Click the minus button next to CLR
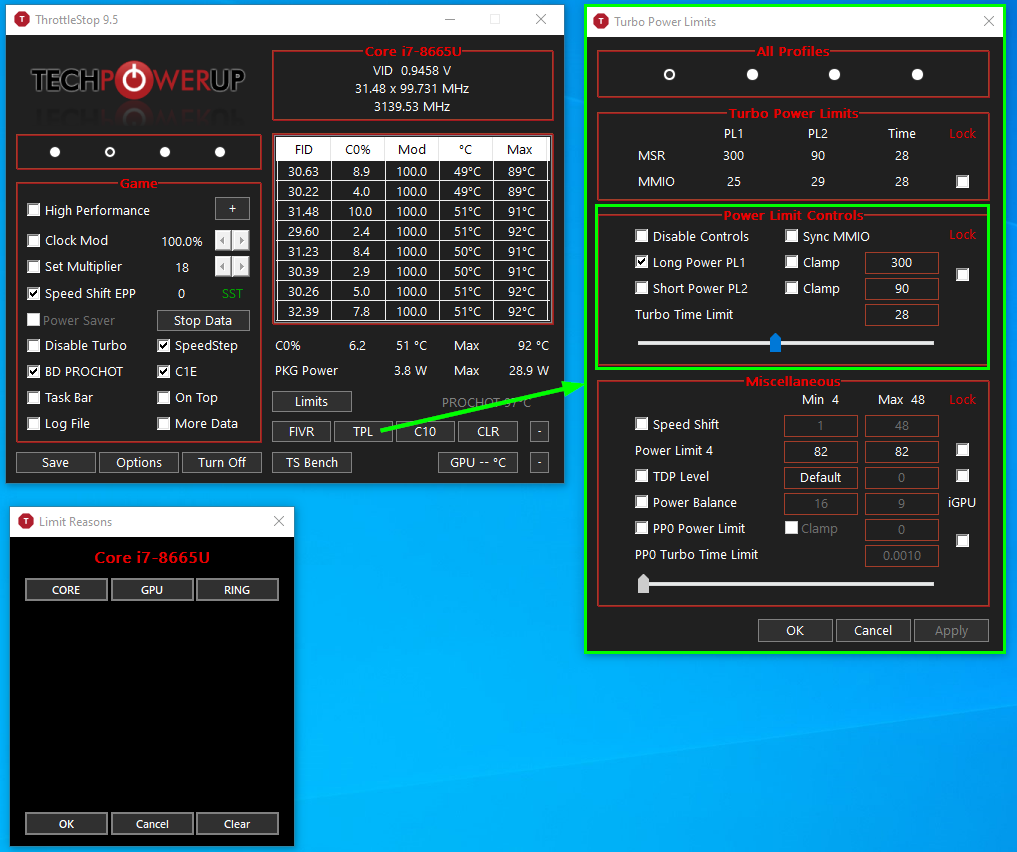Screen dimensions: 1017x852 539,431
